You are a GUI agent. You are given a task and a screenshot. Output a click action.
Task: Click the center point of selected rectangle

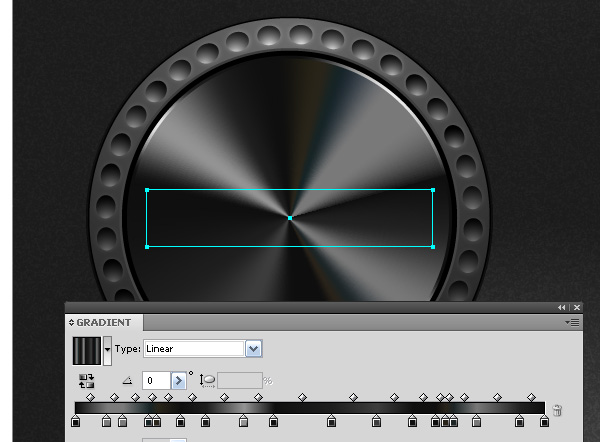click(x=290, y=218)
